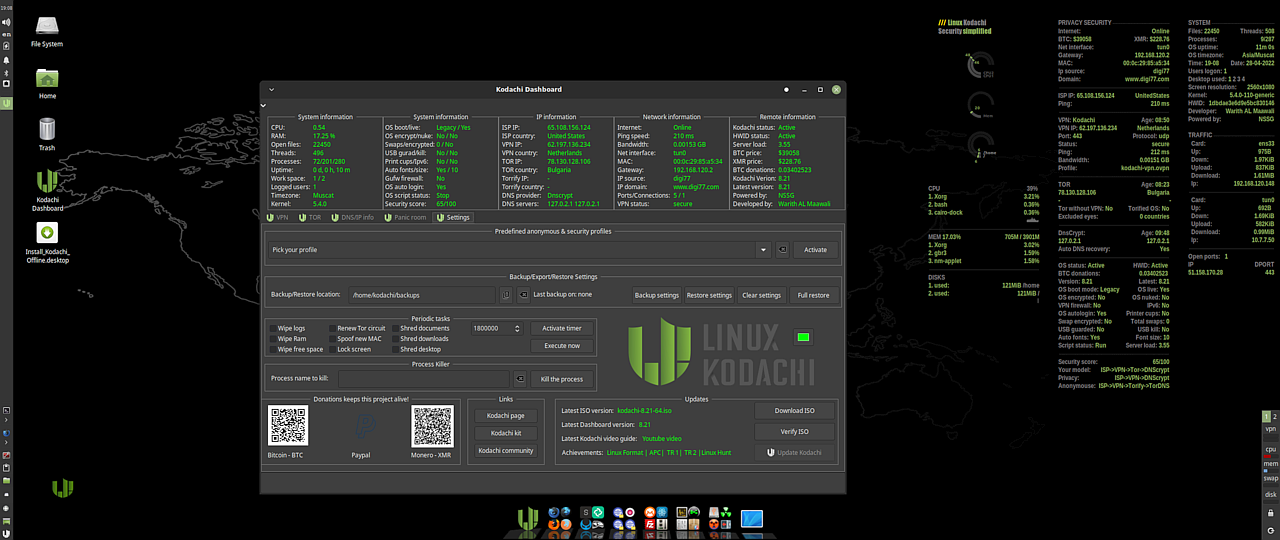Click the Bluetooth icon in the left panel
1280x540 pixels.
(x=6, y=73)
